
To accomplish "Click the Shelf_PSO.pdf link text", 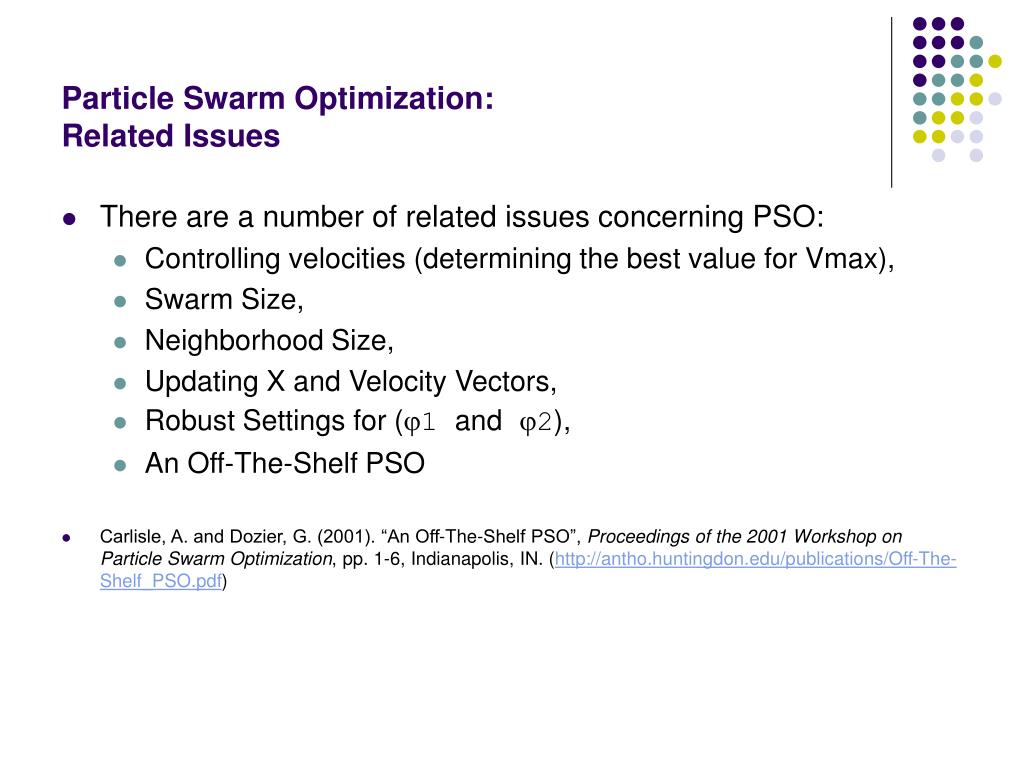I will pyautogui.click(x=160, y=581).
